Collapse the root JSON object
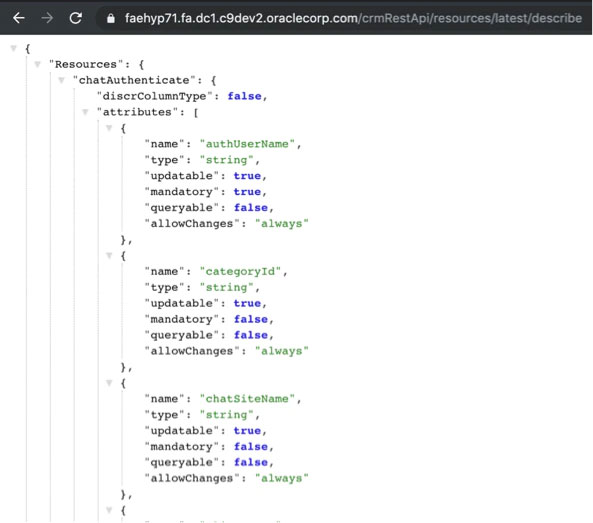 click(x=14, y=48)
